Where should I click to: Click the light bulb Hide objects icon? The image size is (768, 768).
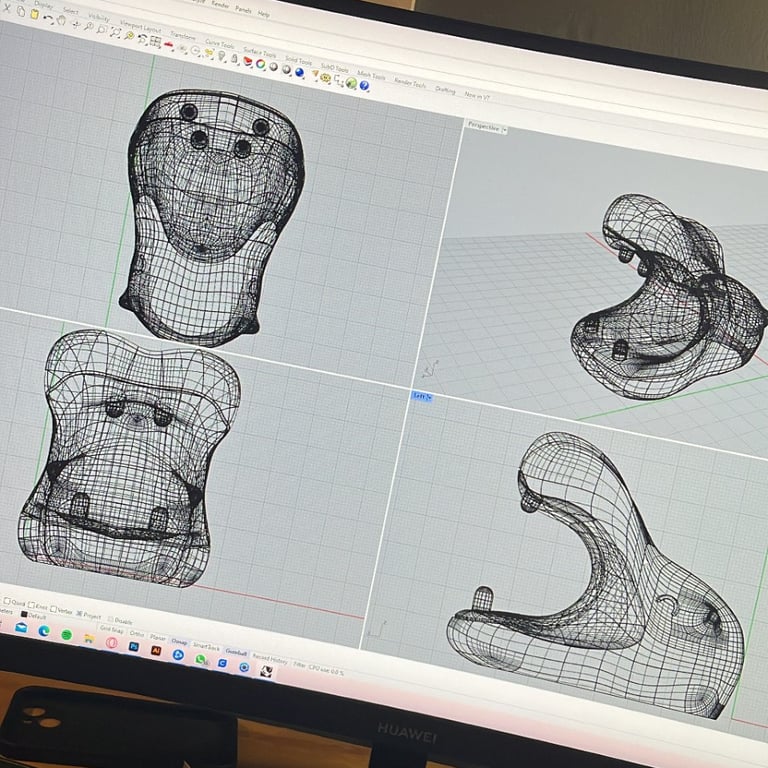coord(221,56)
